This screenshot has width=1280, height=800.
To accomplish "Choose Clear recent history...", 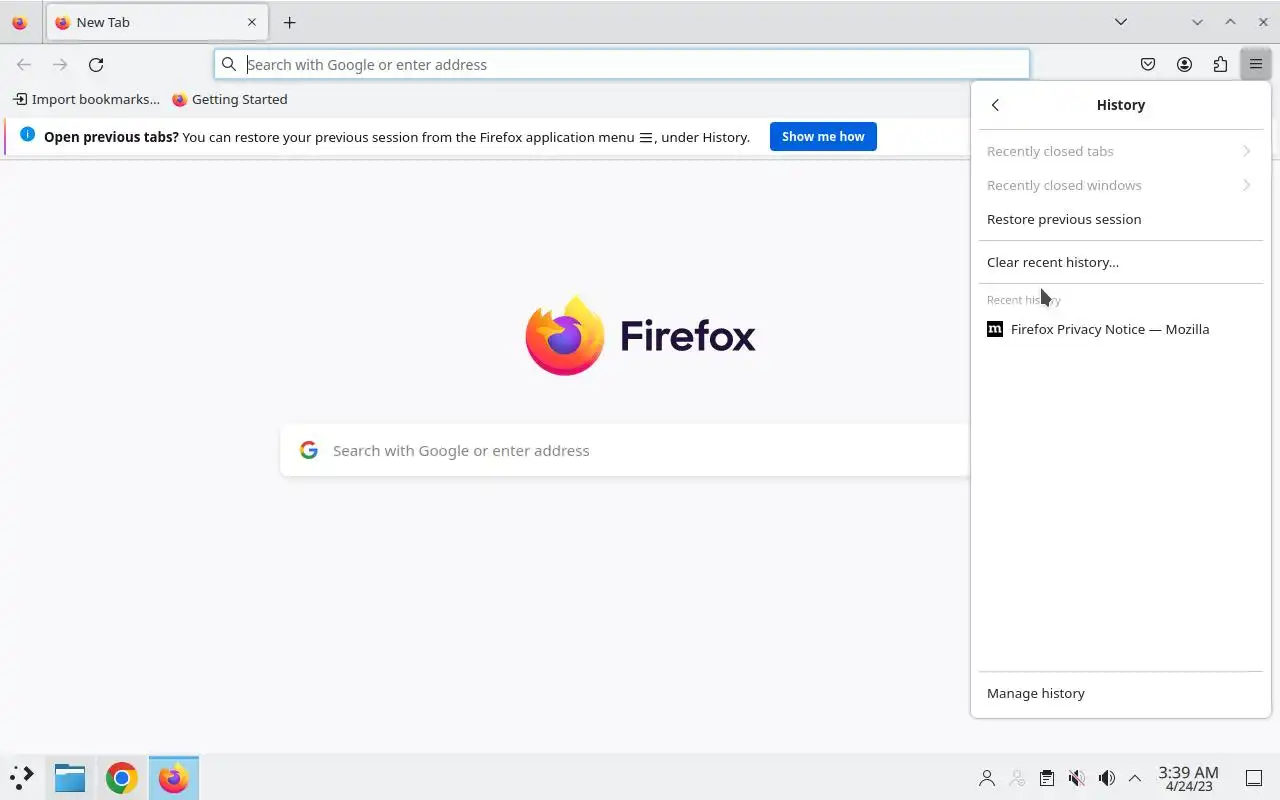I will click(1120, 262).
